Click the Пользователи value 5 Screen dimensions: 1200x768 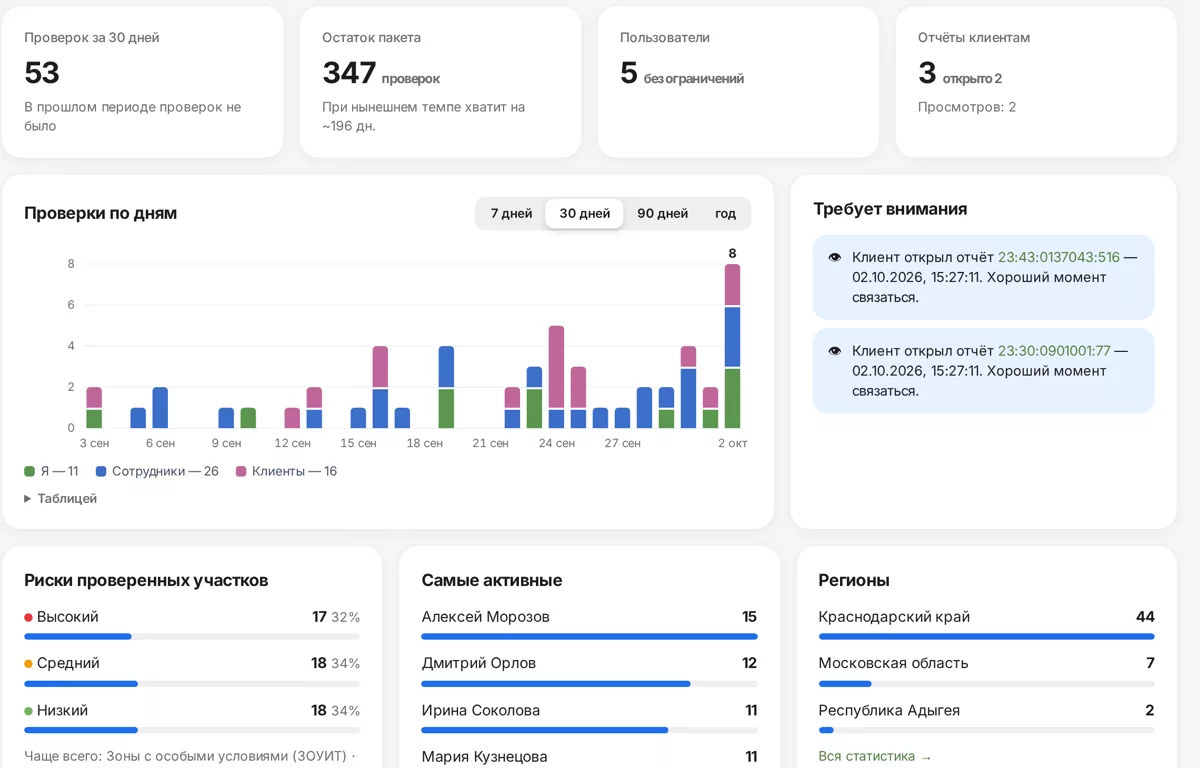628,72
